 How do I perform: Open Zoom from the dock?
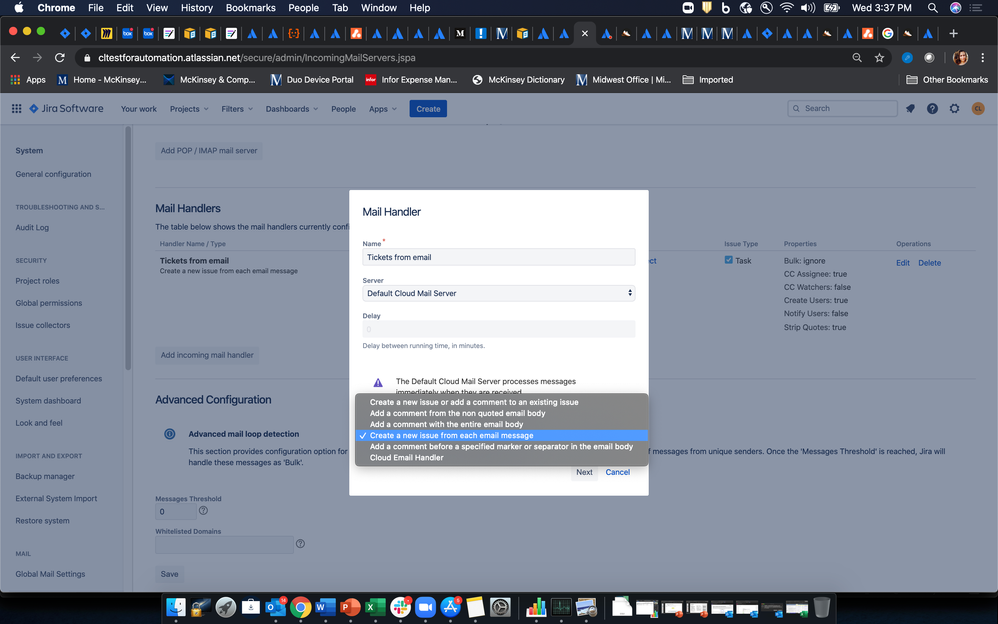click(425, 607)
